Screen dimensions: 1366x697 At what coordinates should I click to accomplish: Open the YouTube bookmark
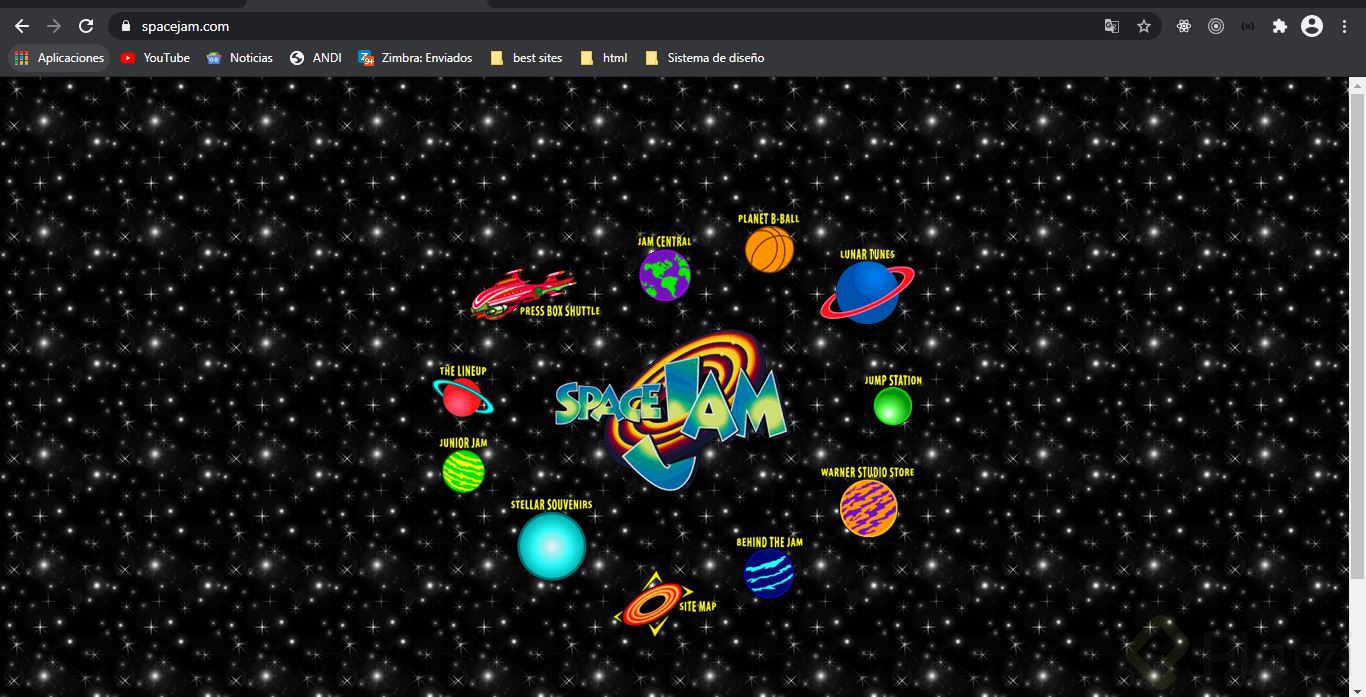coord(155,58)
